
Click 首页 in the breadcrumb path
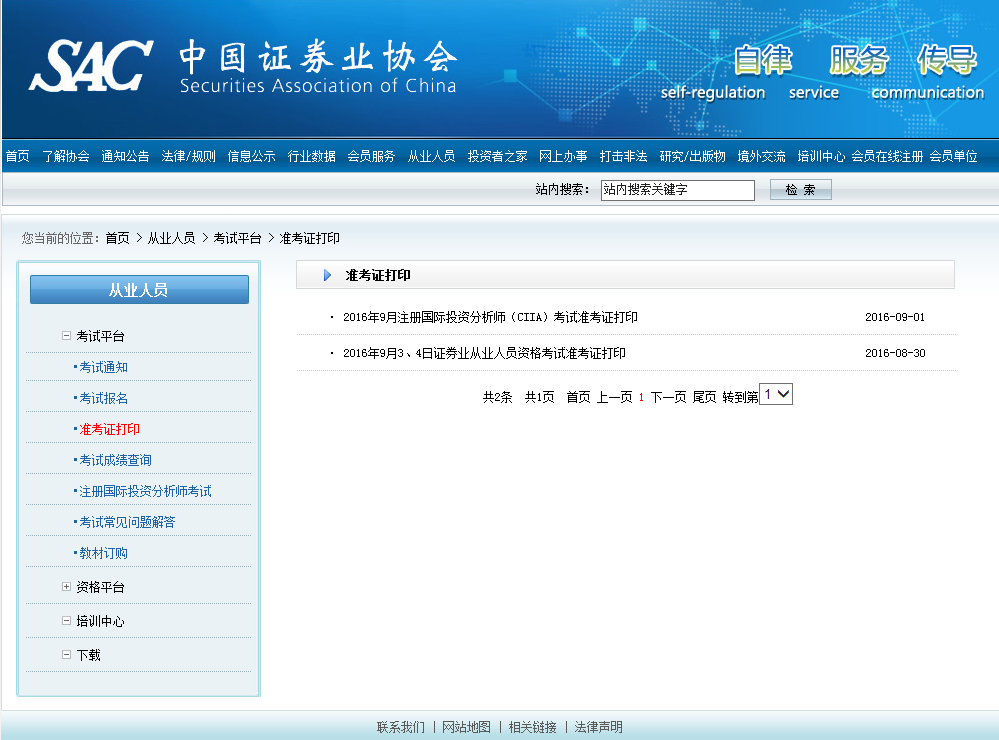(x=117, y=238)
